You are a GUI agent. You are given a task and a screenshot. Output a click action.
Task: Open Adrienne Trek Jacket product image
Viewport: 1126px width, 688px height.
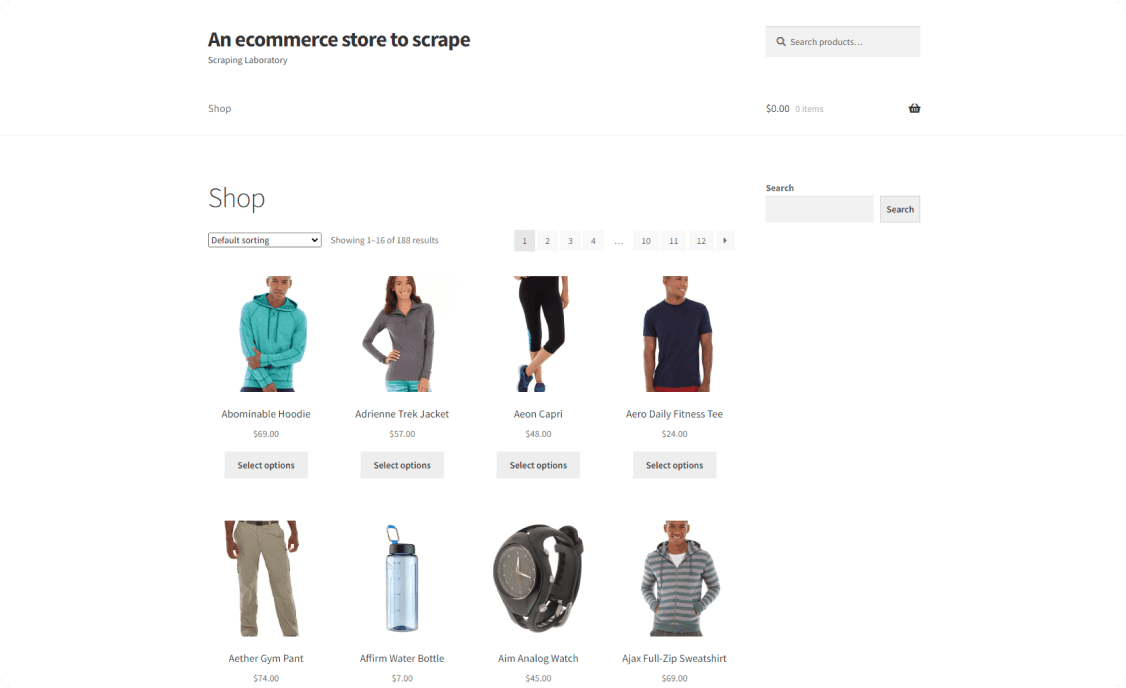[x=402, y=334]
